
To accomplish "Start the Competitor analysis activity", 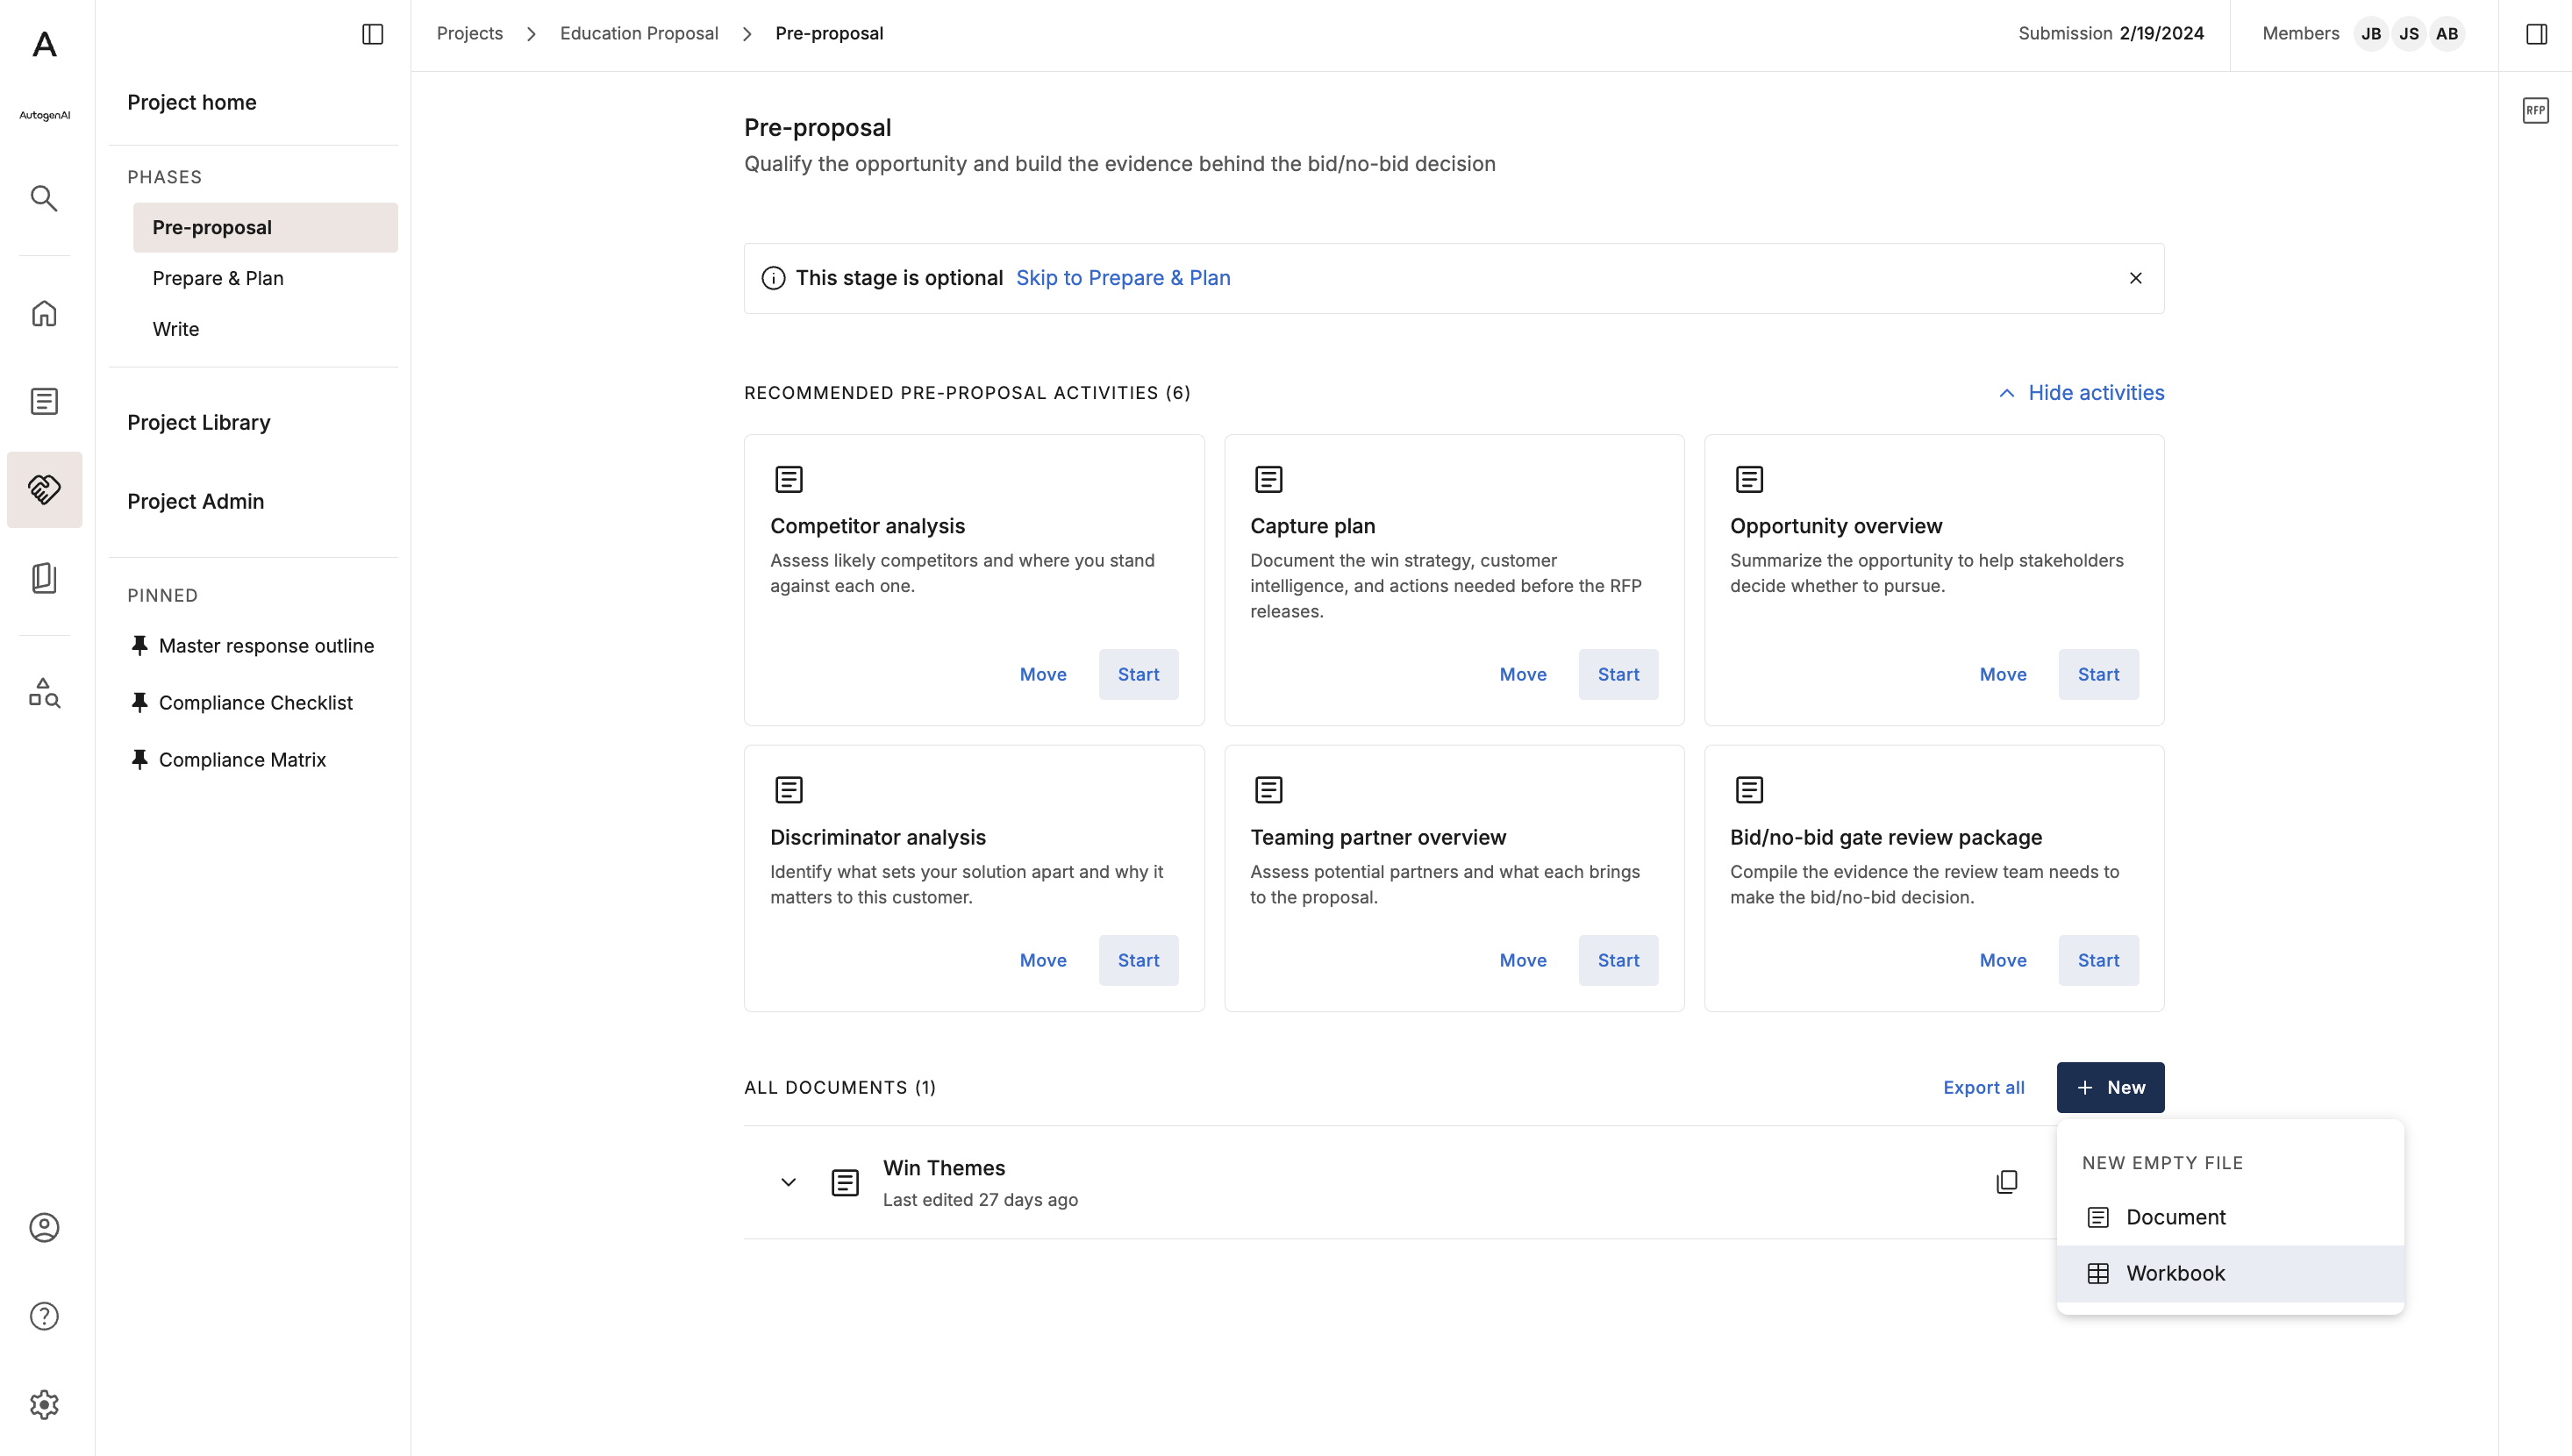I will point(1138,674).
